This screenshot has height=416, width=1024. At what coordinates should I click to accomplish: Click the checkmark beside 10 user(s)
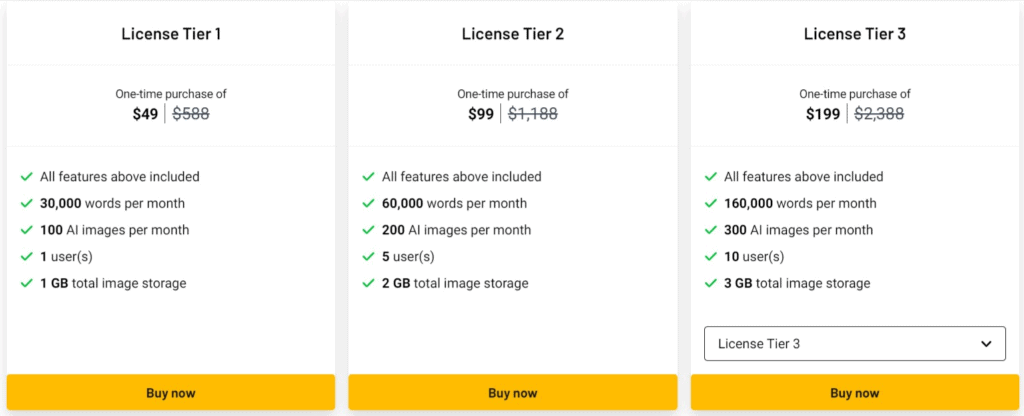[x=711, y=257]
